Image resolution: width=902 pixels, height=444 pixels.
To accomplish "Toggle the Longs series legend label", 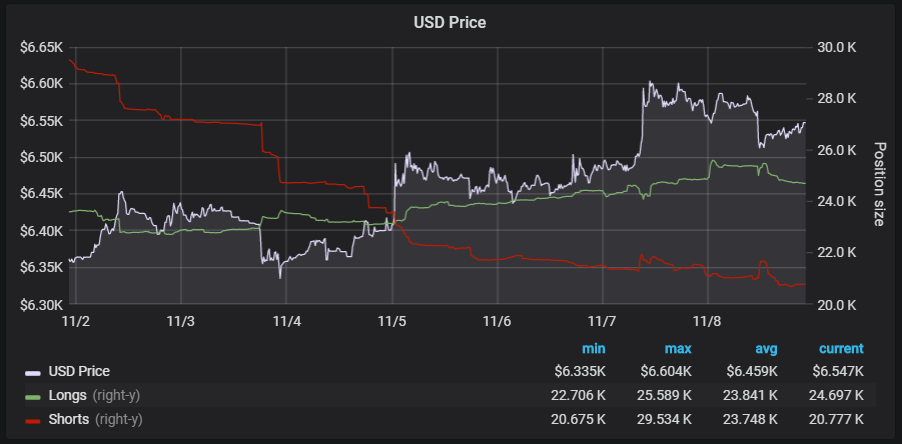I will (68, 395).
